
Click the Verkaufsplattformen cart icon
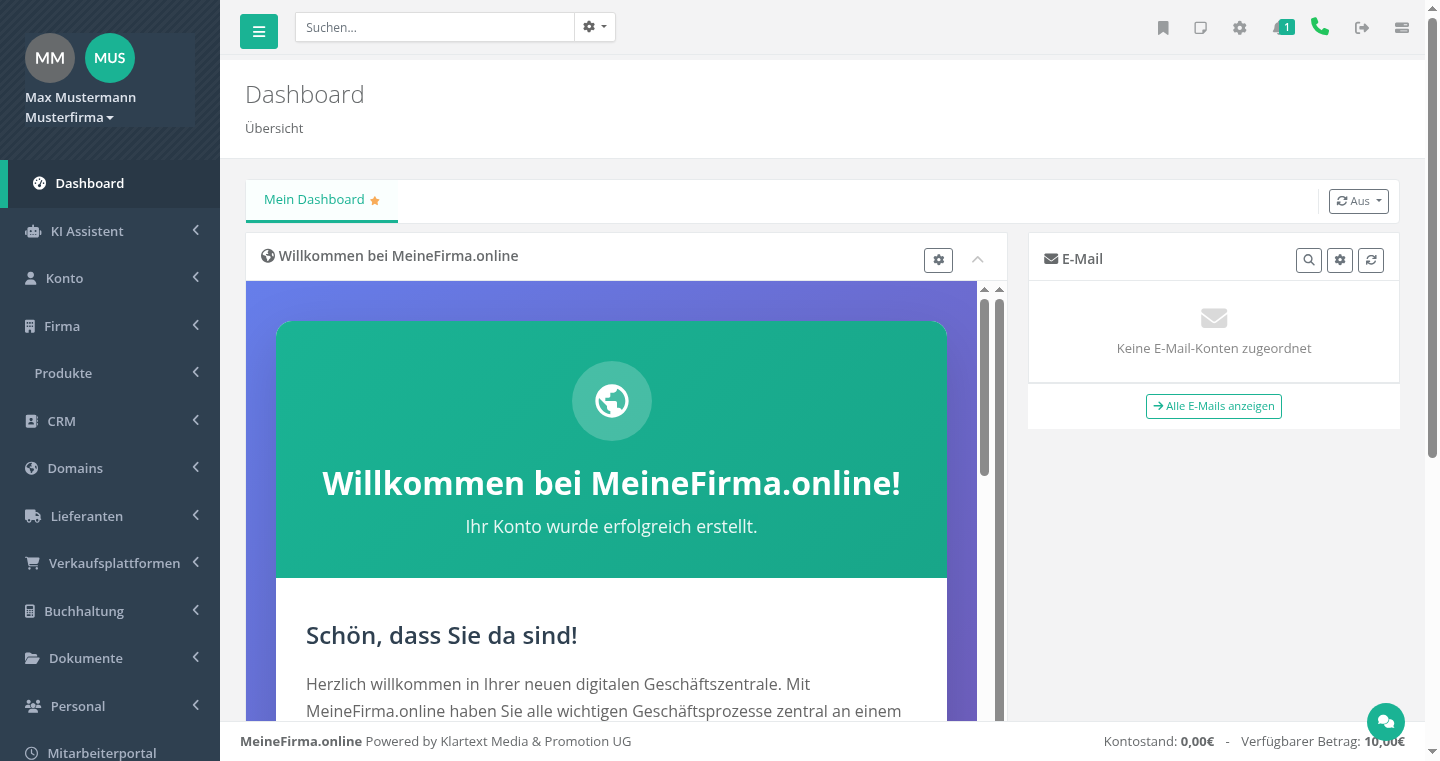coord(33,563)
